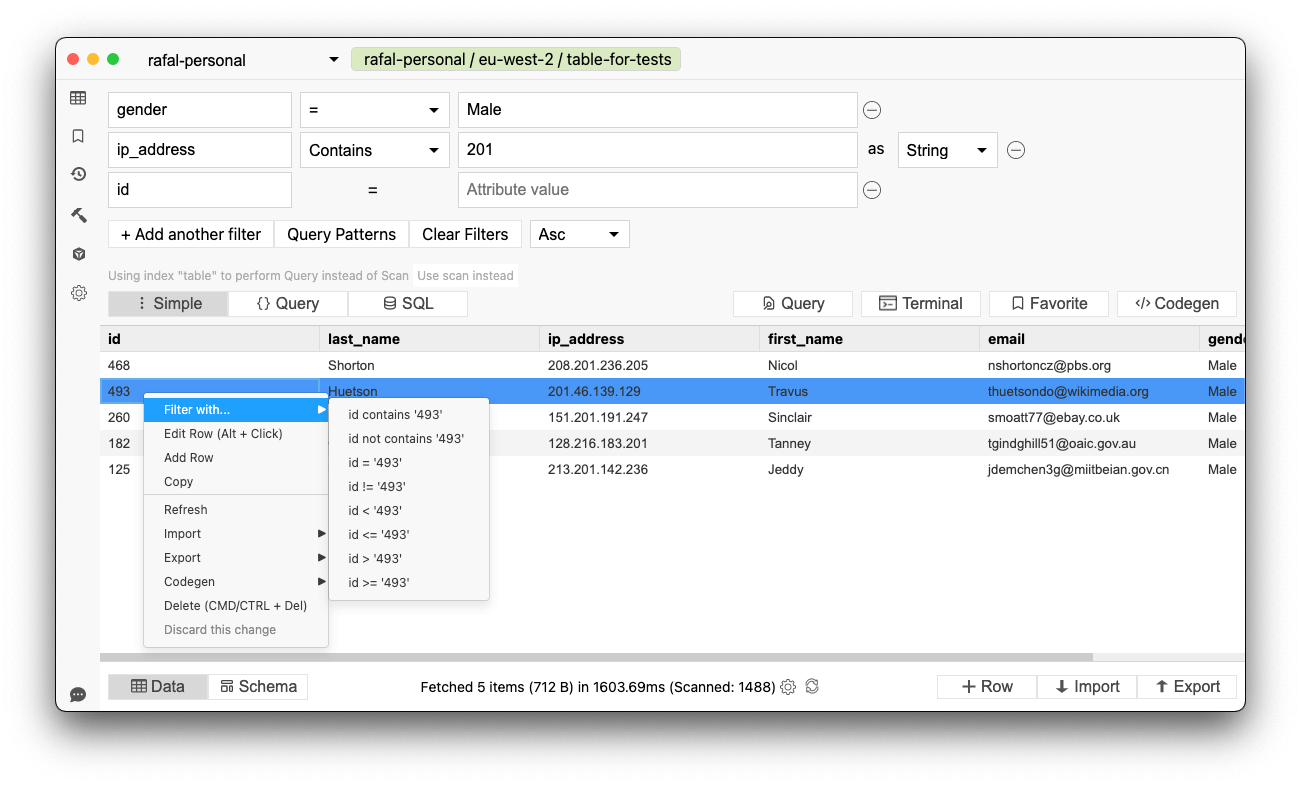This screenshot has height=785, width=1301.
Task: Change sort order using the Asc dropdown
Action: (579, 233)
